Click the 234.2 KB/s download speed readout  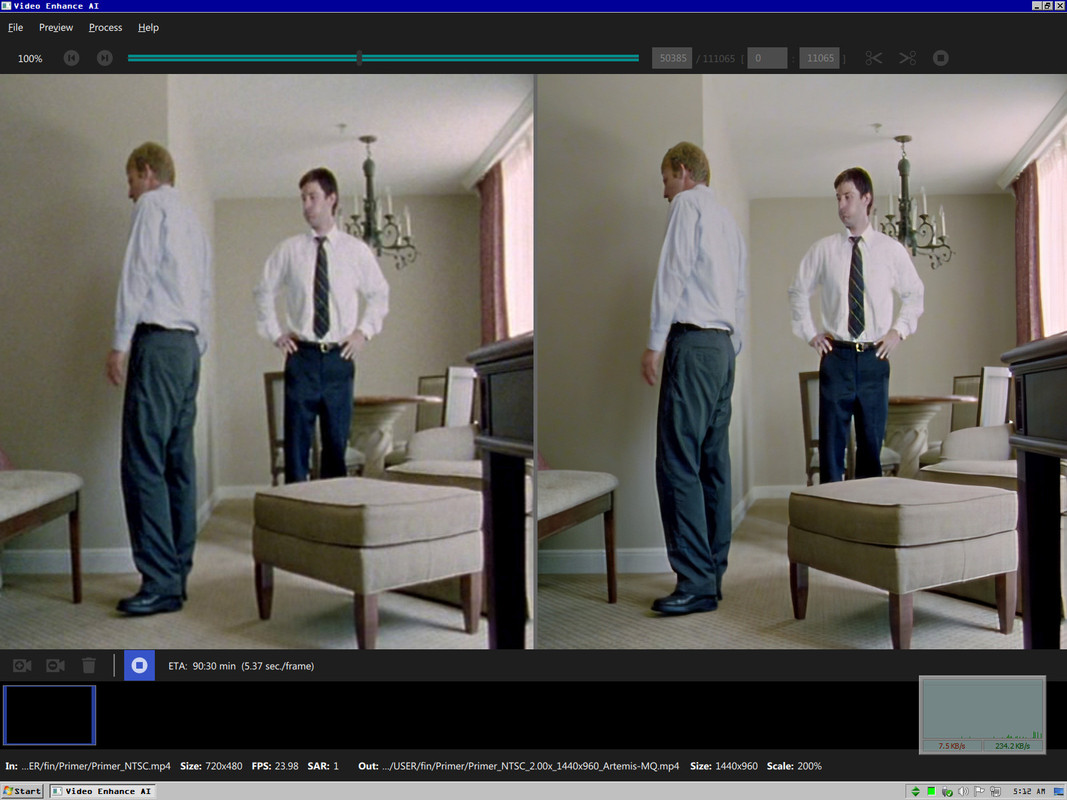click(x=1012, y=746)
